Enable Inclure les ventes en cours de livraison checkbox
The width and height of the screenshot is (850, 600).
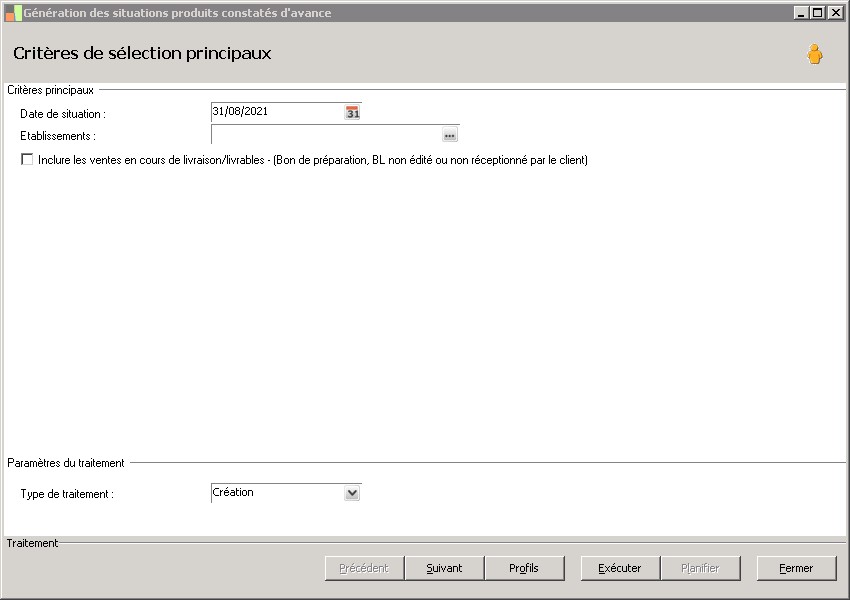tap(27, 159)
